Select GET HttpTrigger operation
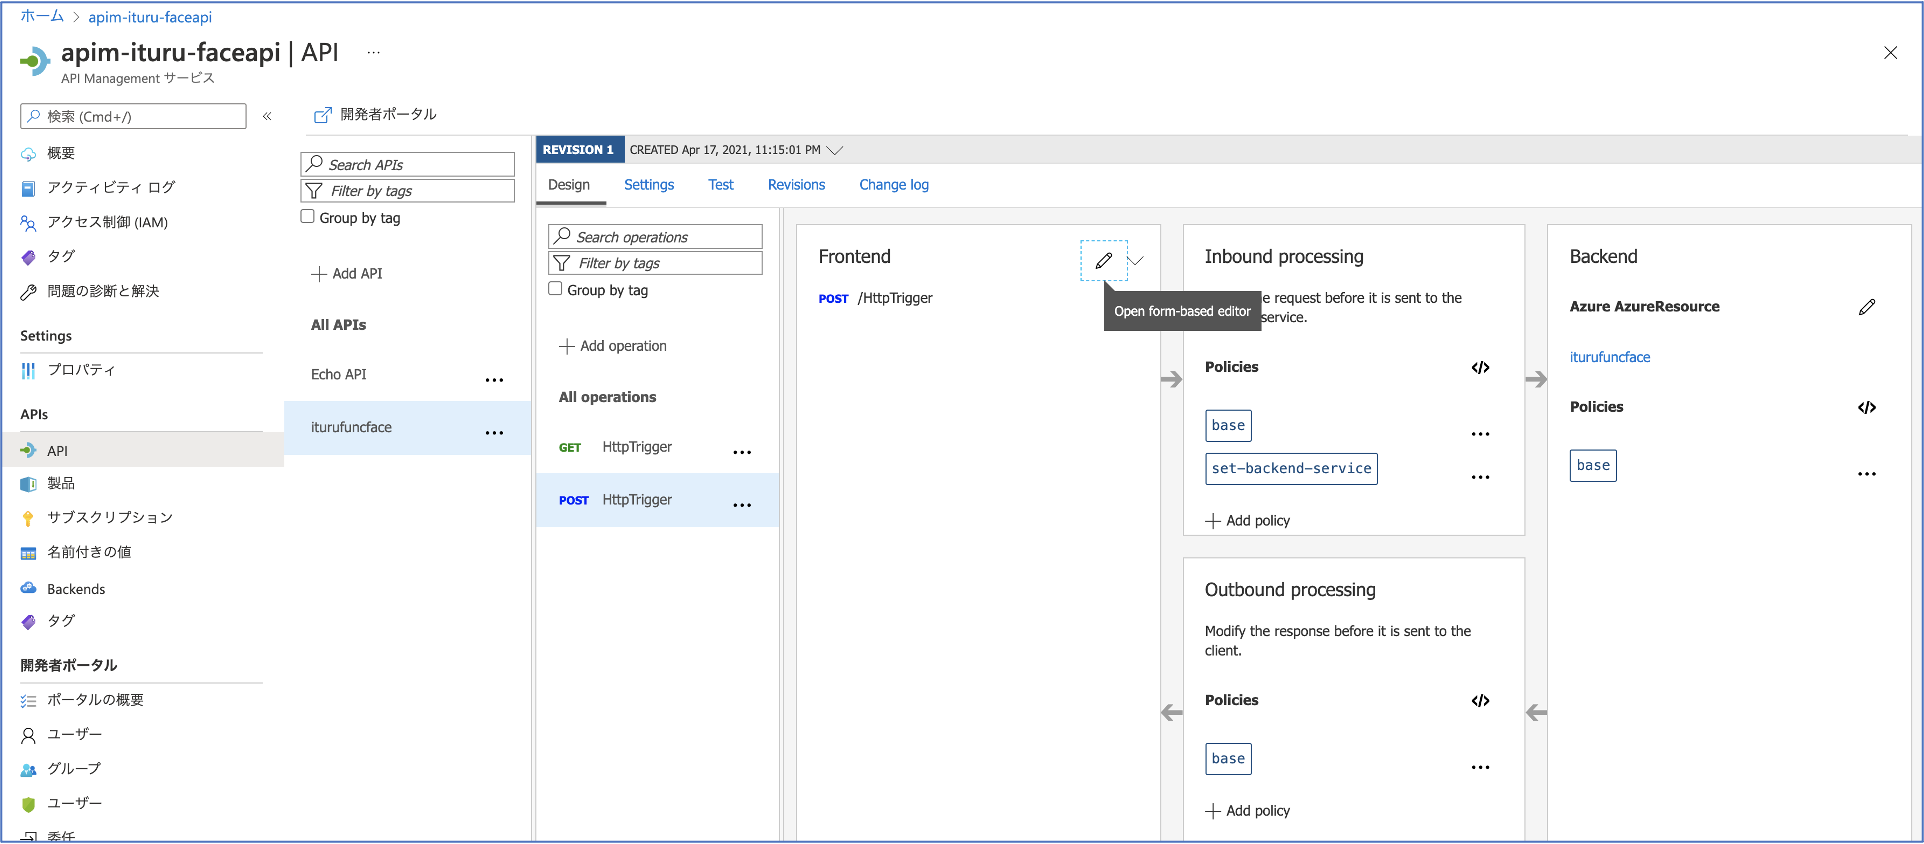The width and height of the screenshot is (1924, 844). click(x=656, y=447)
